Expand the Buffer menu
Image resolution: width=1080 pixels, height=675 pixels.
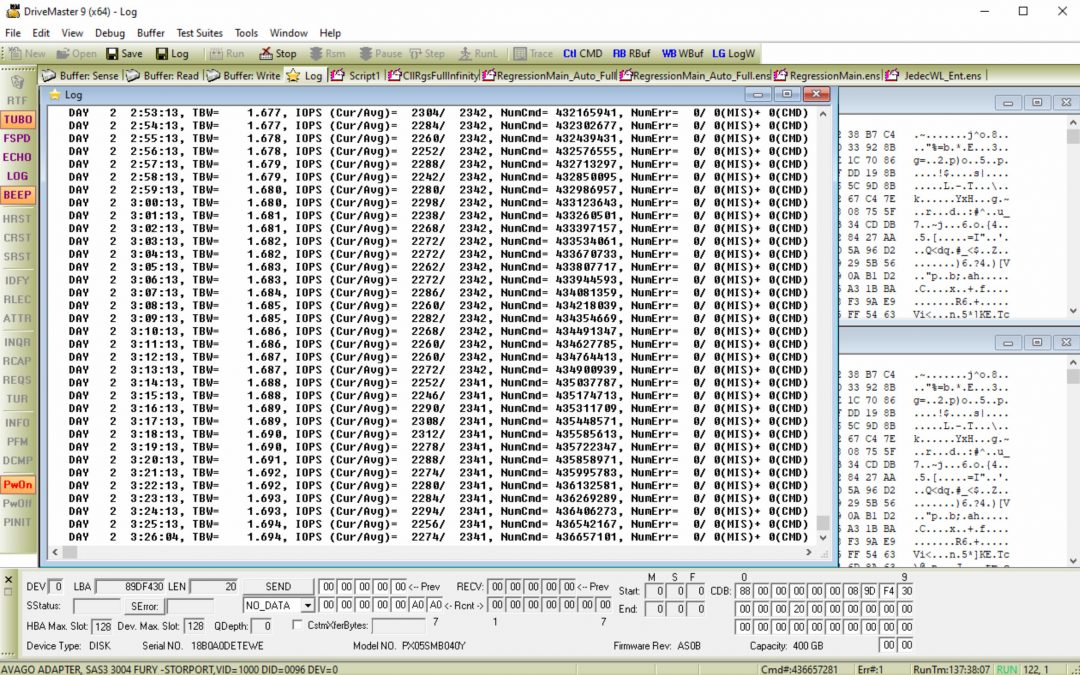pyautogui.click(x=150, y=32)
